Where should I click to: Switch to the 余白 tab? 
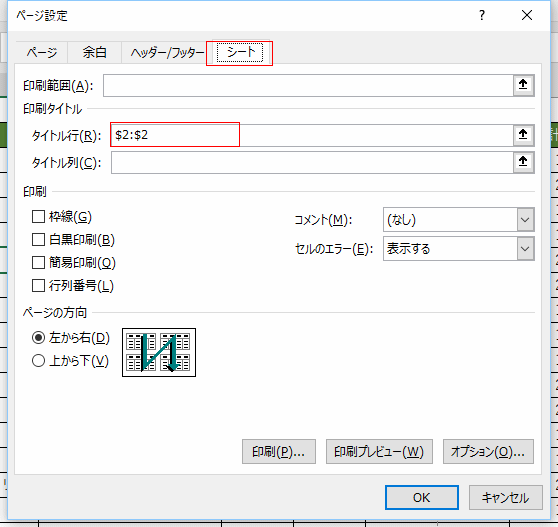coord(94,53)
